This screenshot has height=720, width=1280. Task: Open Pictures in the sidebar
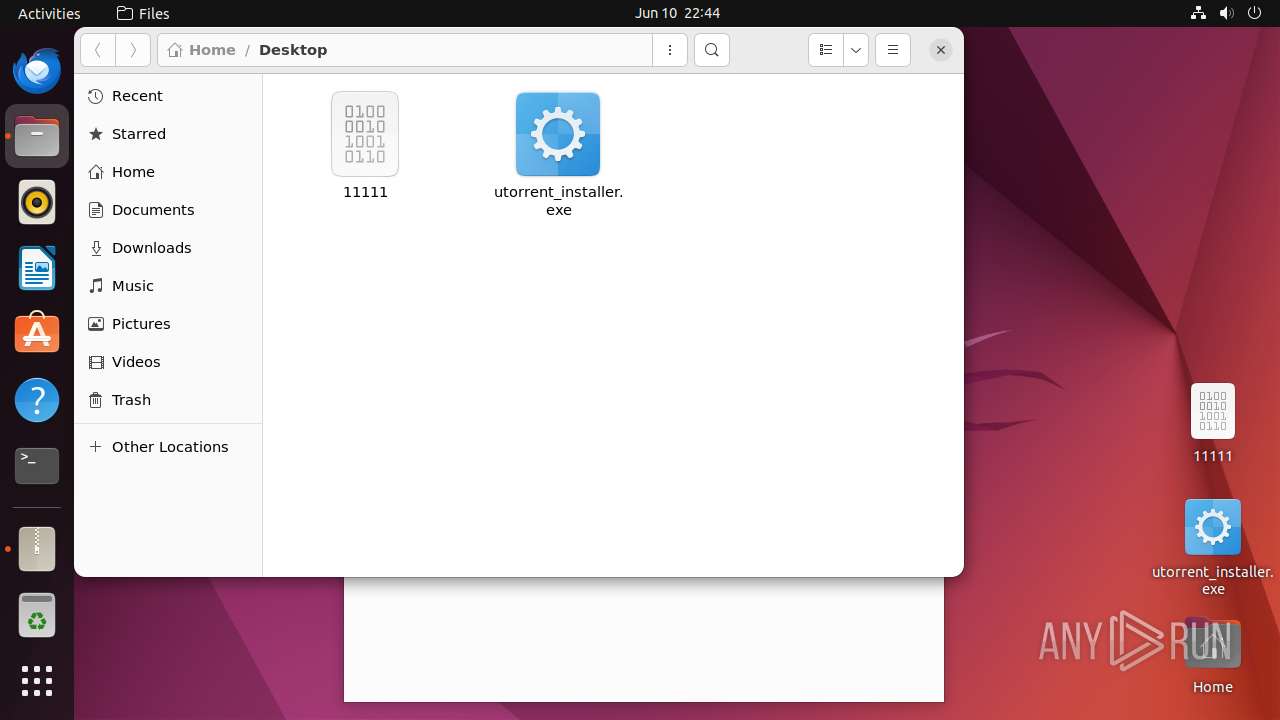pos(168,324)
